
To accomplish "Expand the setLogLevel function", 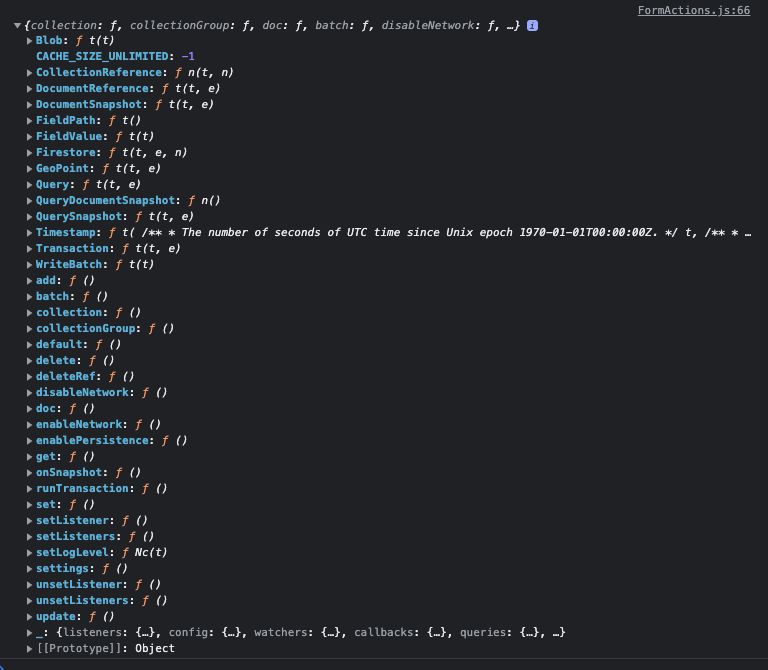I will (x=29, y=552).
